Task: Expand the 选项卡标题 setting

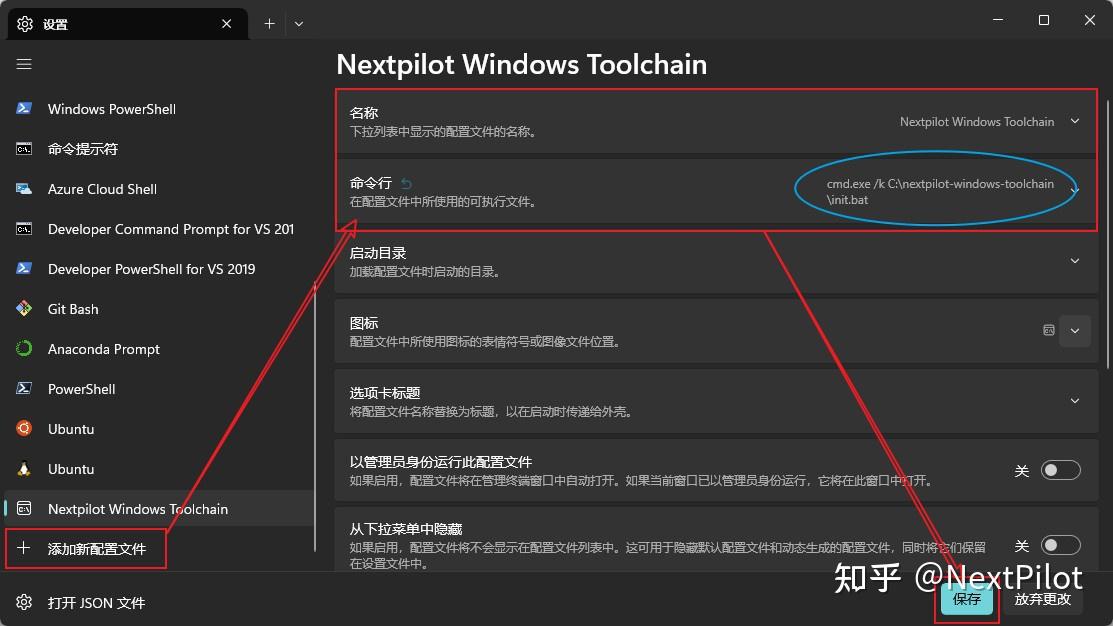Action: (1075, 400)
